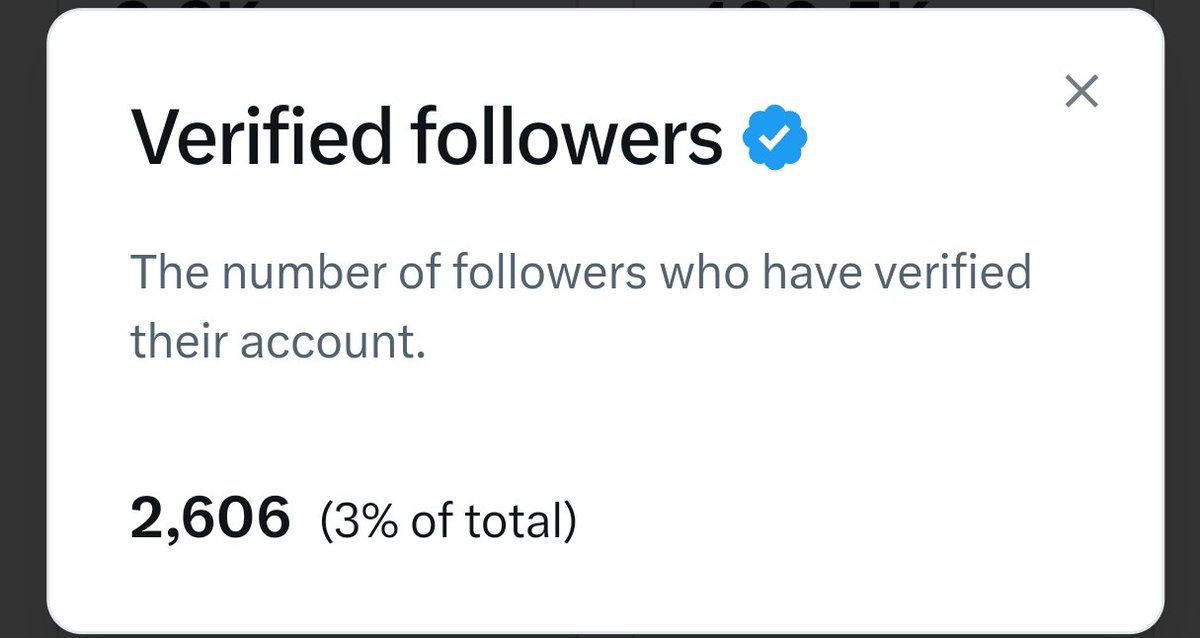Click the description line starting "The number"
The height and width of the screenshot is (638, 1200).
coord(580,273)
